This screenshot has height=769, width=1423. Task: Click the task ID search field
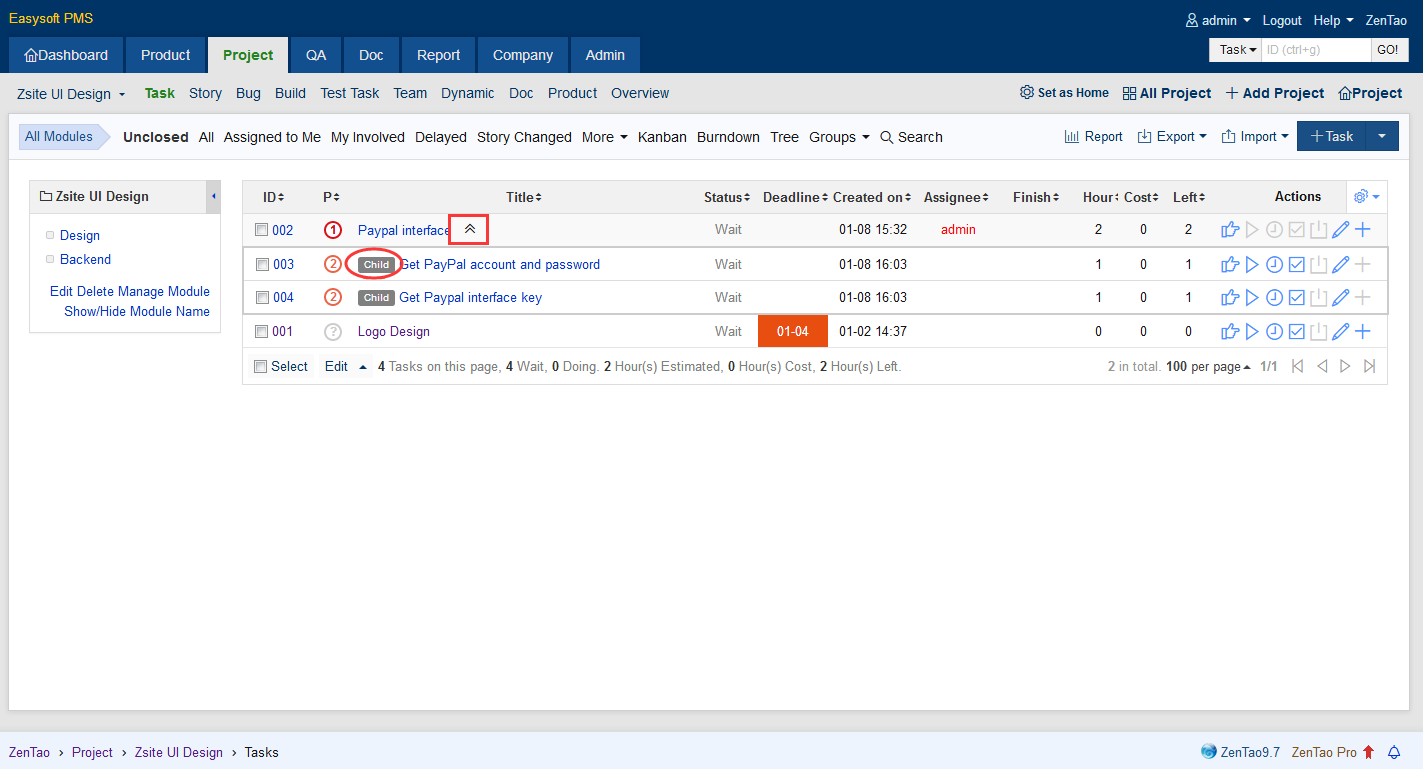point(1315,50)
